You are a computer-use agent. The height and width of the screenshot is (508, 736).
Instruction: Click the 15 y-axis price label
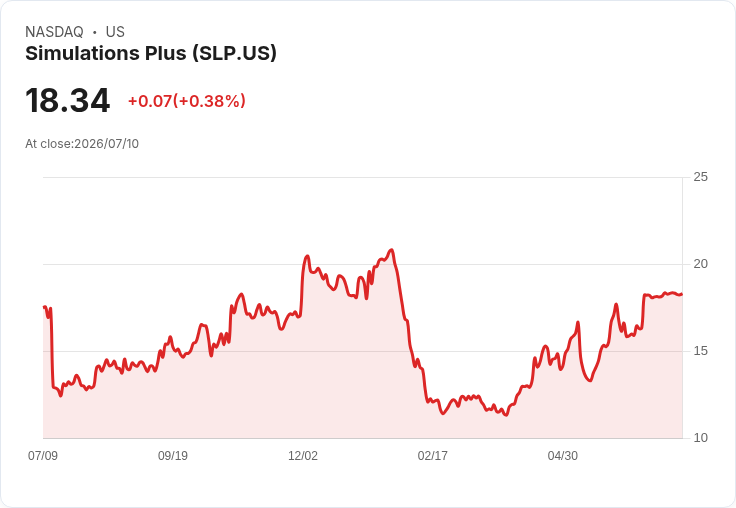[x=700, y=351]
